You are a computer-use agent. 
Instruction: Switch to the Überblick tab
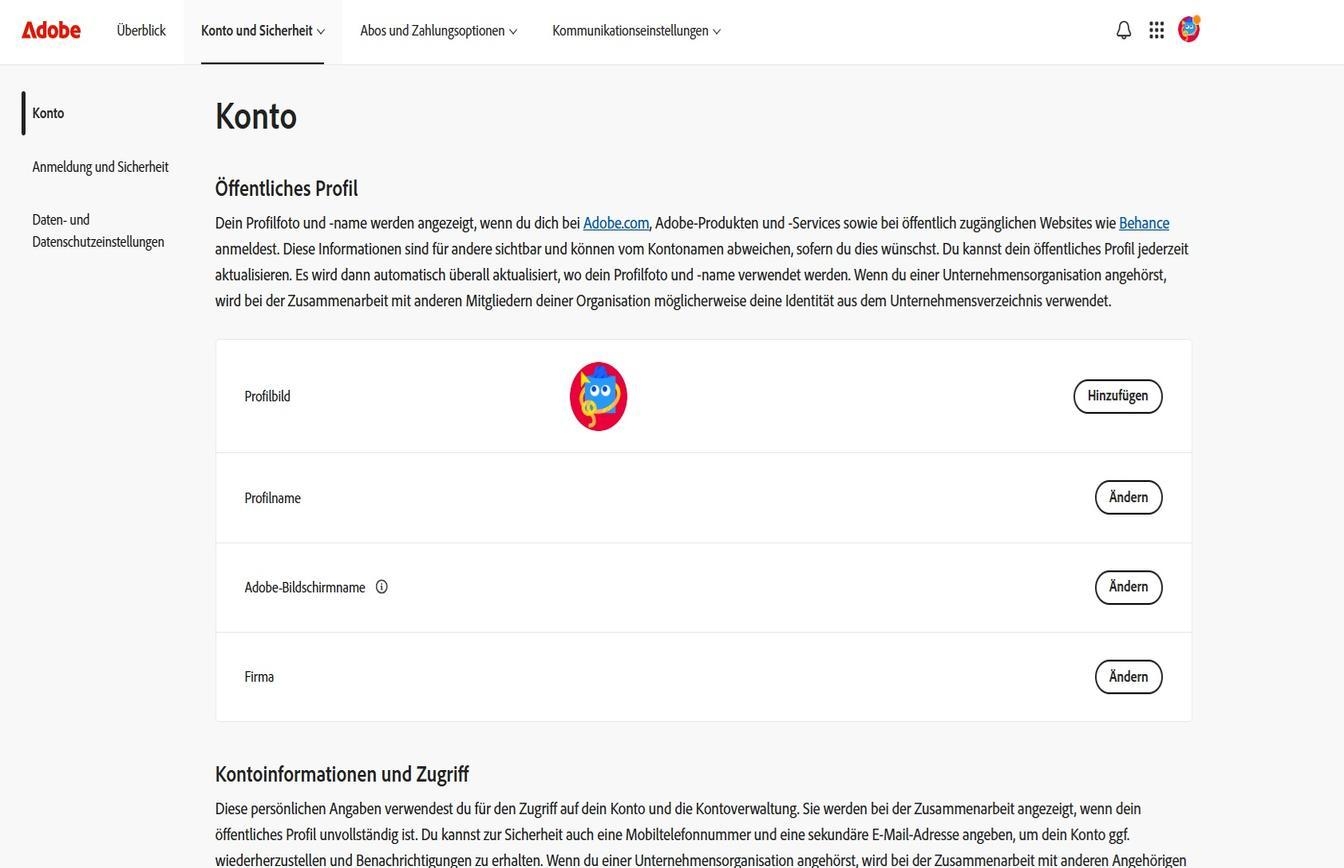tap(141, 30)
